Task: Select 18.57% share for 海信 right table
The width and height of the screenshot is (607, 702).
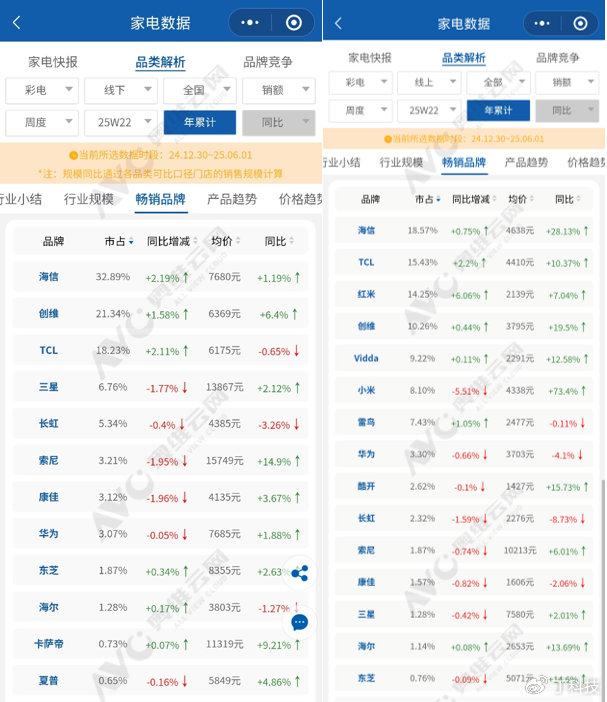Action: pos(423,231)
